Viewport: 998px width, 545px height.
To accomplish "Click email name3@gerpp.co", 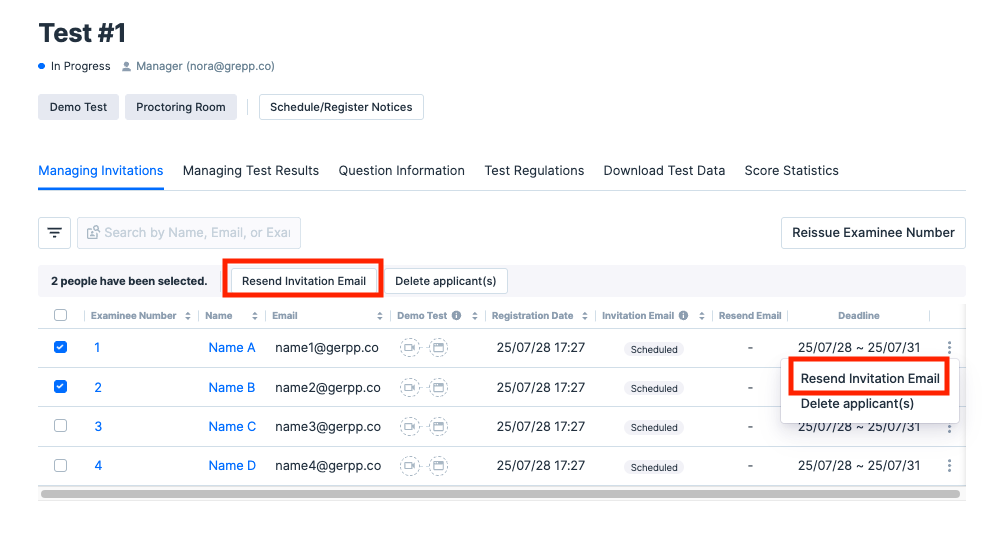I will tap(328, 427).
